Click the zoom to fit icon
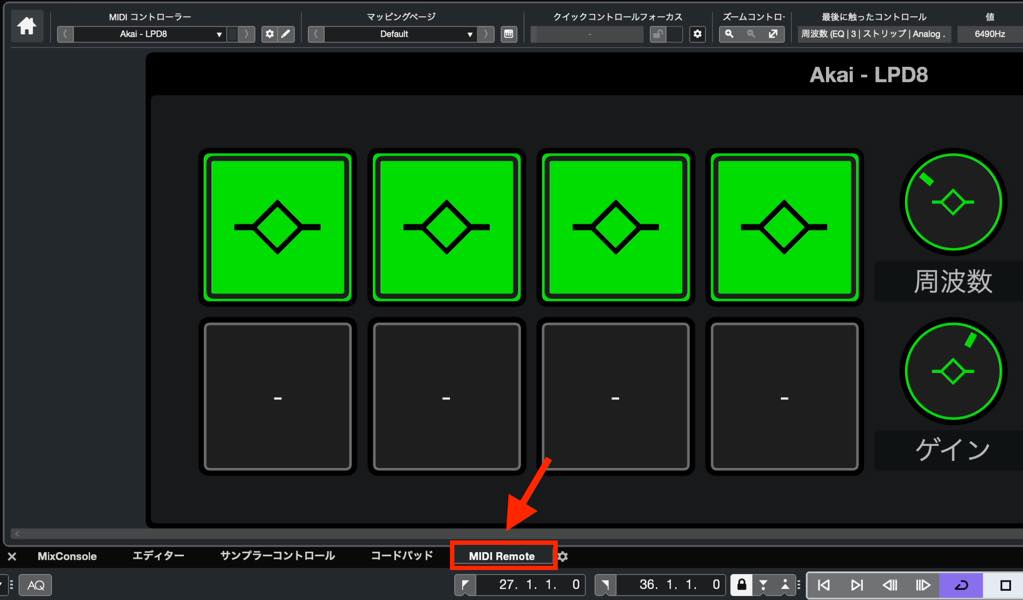 click(x=773, y=34)
